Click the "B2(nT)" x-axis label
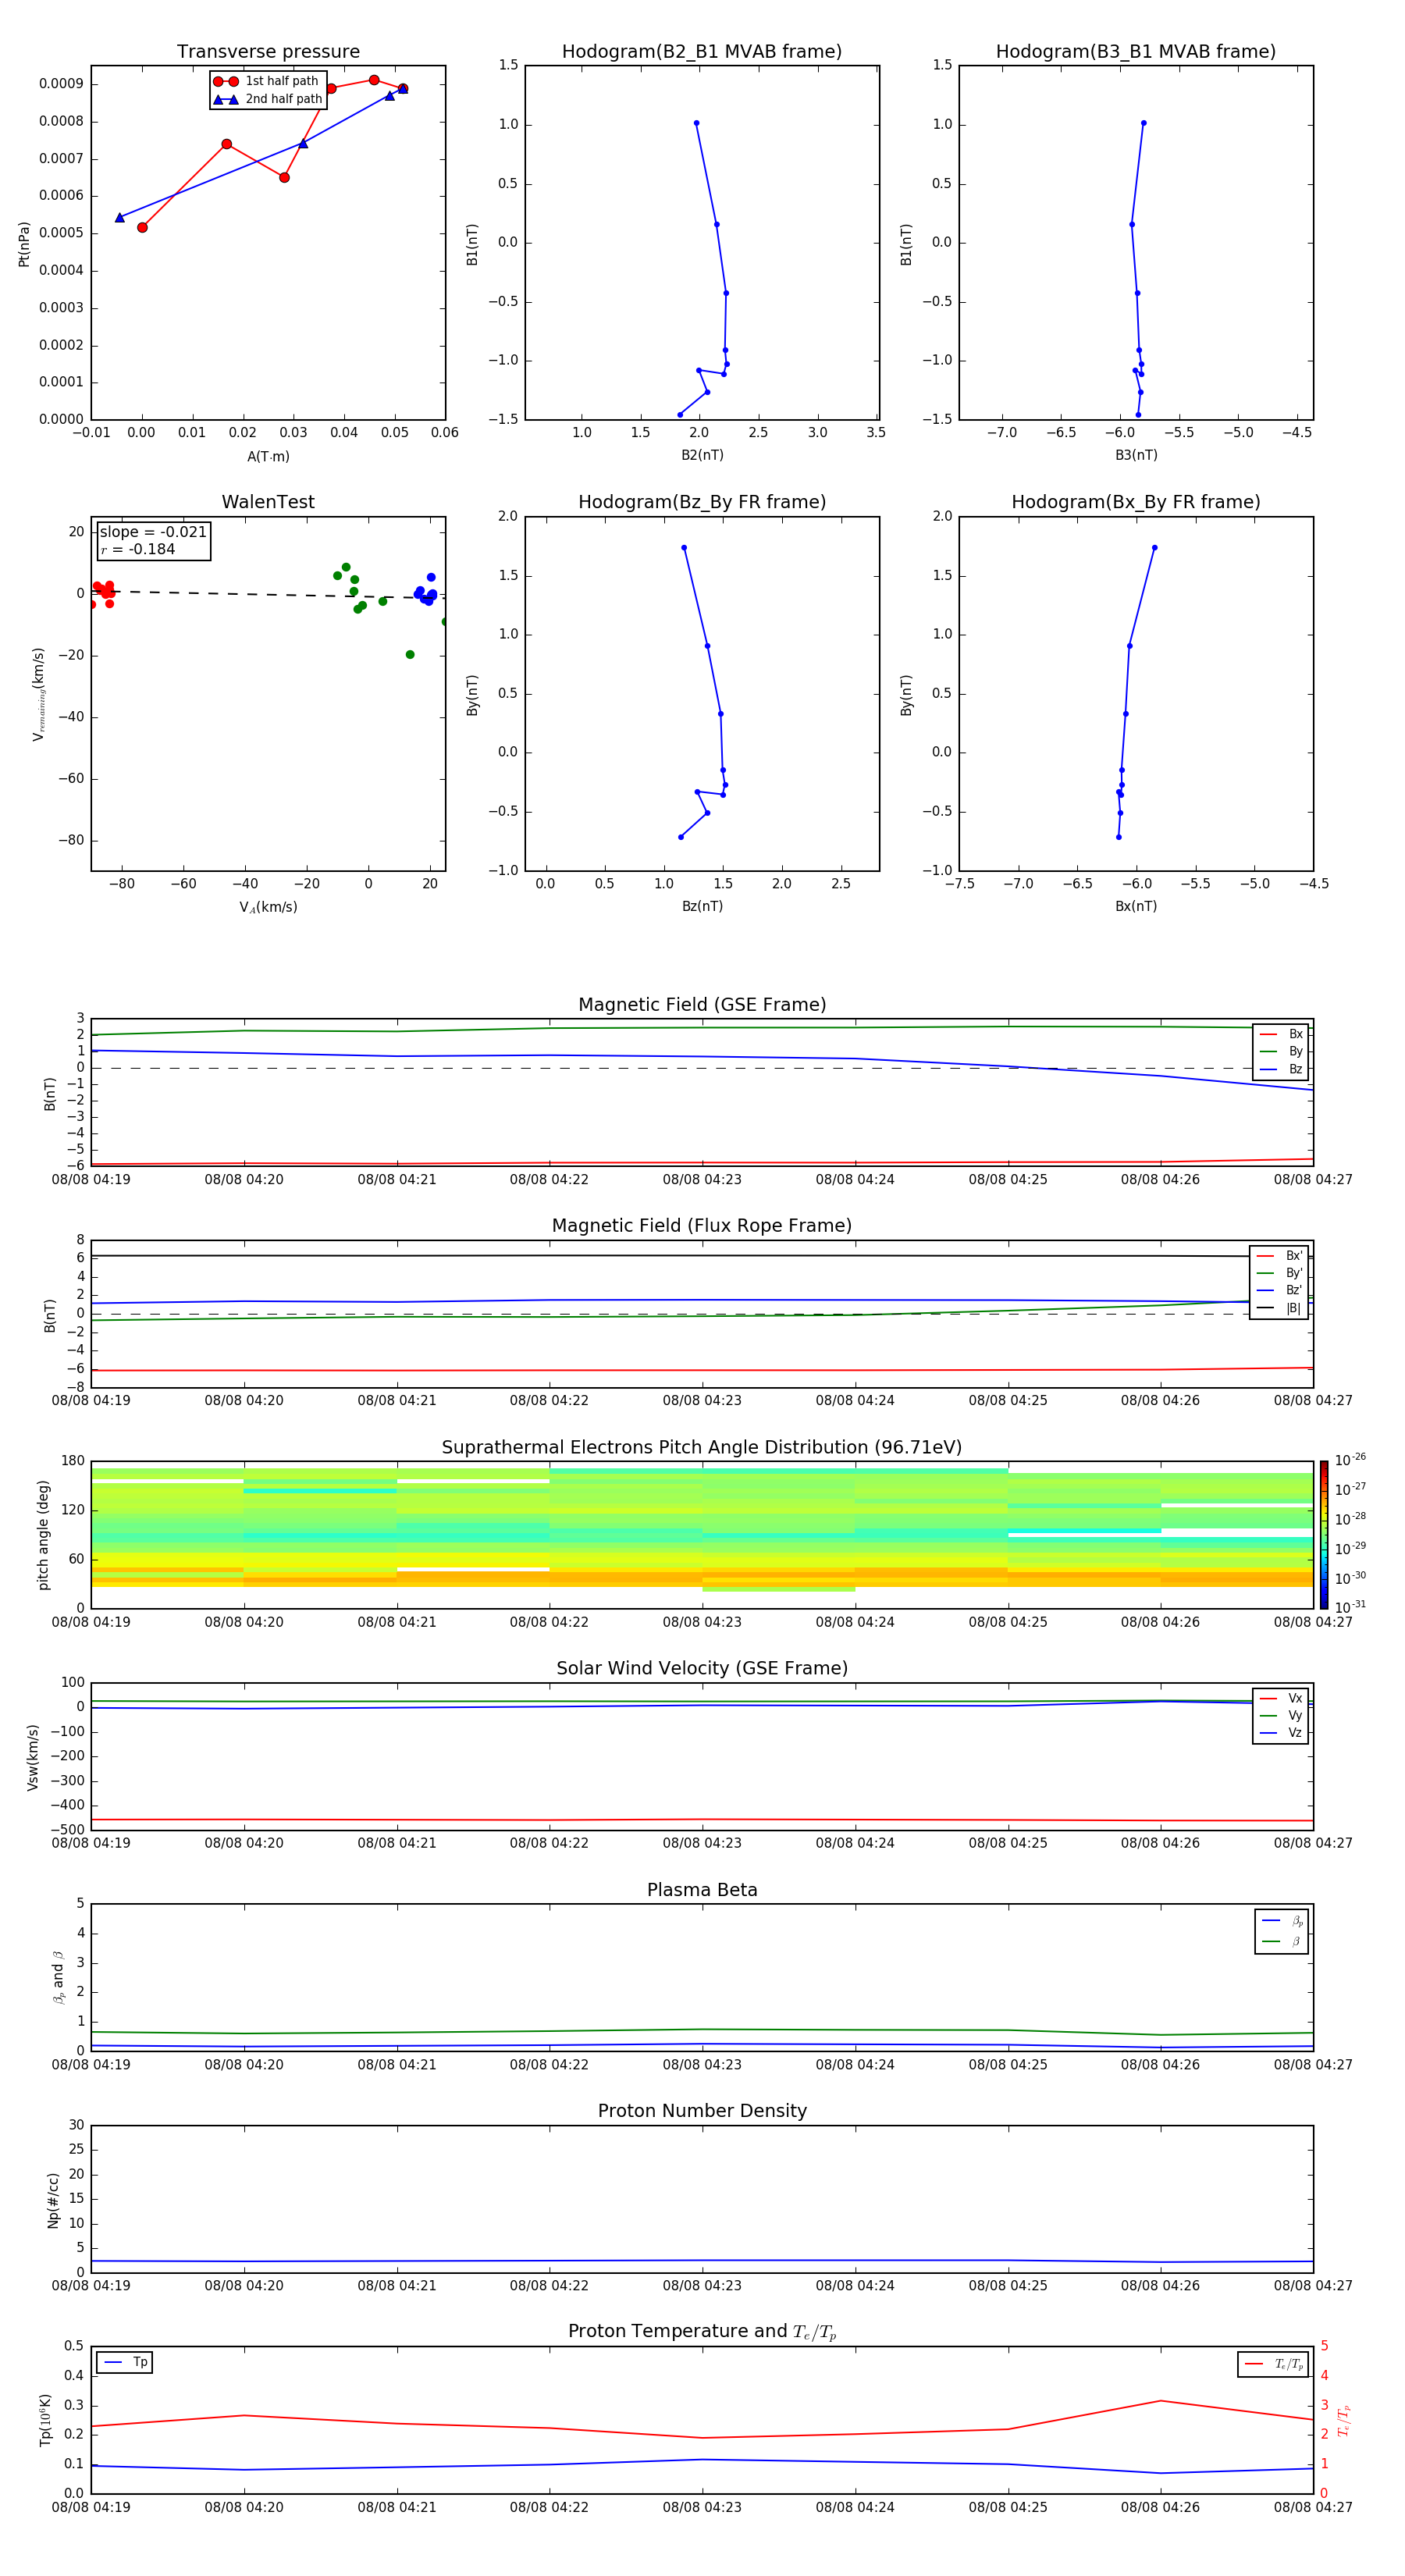This screenshot has width=1405, height=2576. click(x=702, y=455)
